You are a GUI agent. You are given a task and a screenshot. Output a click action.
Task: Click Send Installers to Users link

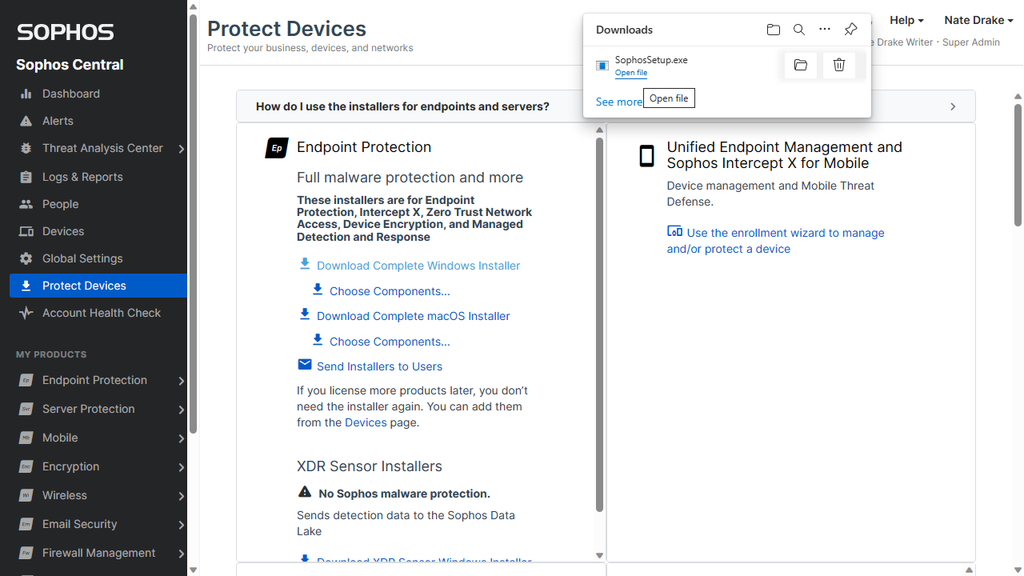pos(379,366)
